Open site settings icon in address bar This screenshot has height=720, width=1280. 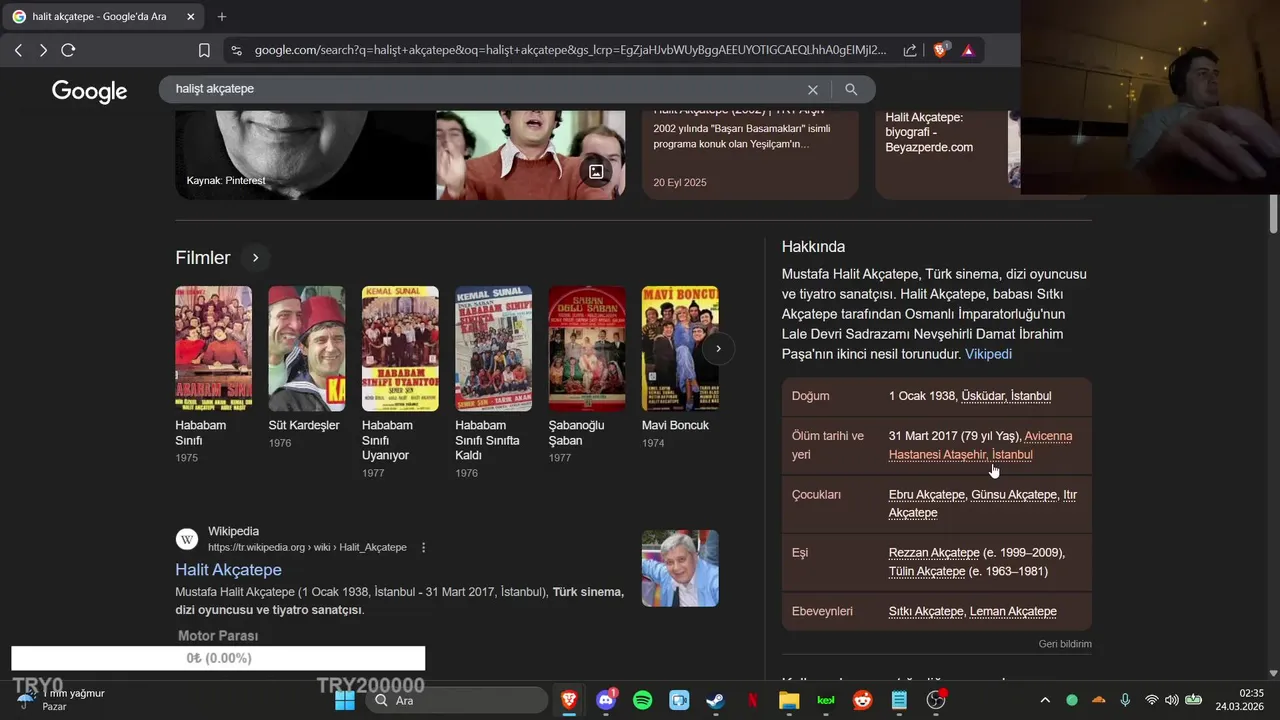tap(235, 50)
